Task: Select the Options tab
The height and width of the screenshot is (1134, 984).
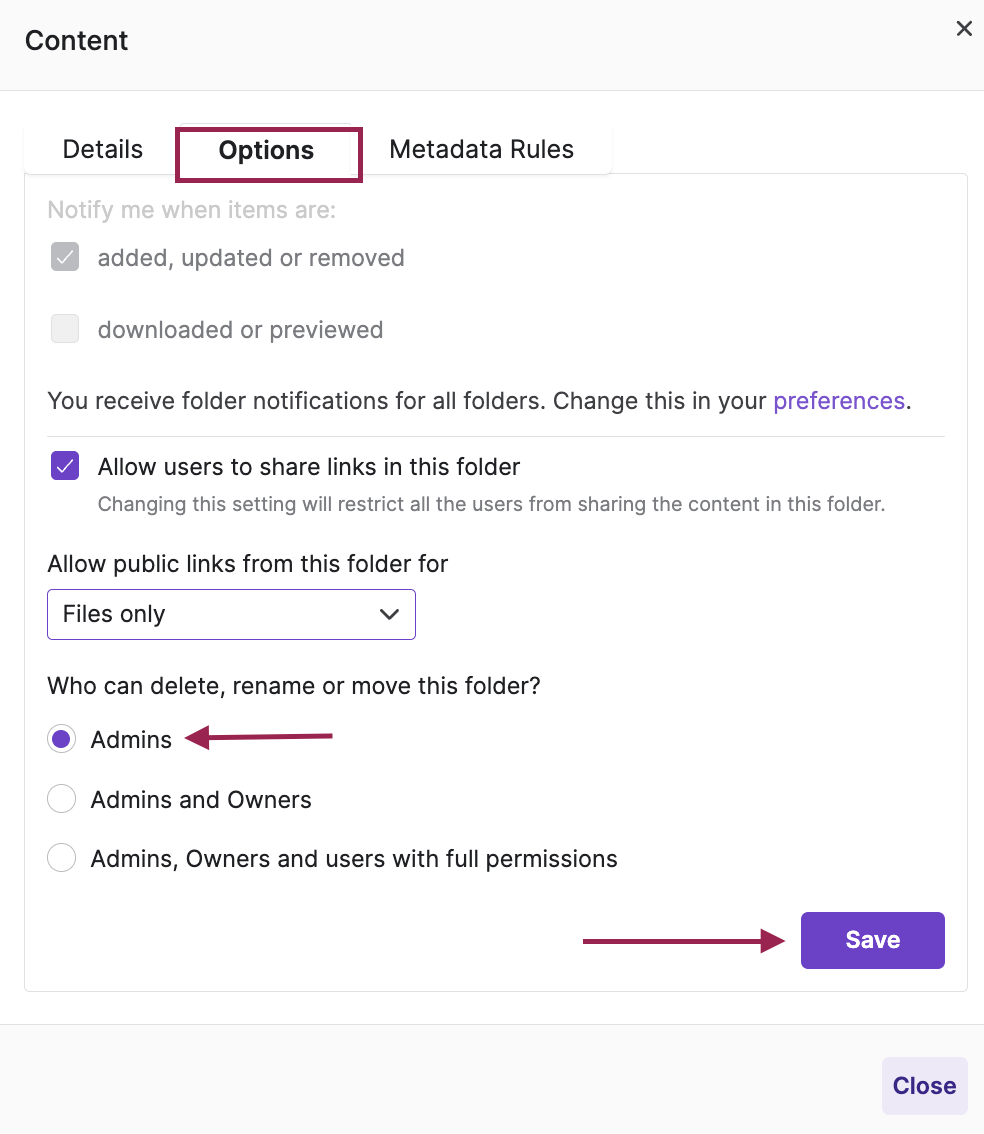Action: pyautogui.click(x=267, y=151)
